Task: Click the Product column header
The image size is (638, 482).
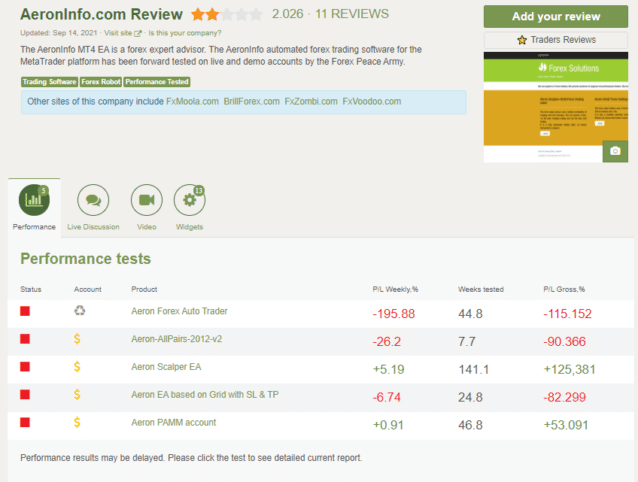Action: (x=144, y=289)
